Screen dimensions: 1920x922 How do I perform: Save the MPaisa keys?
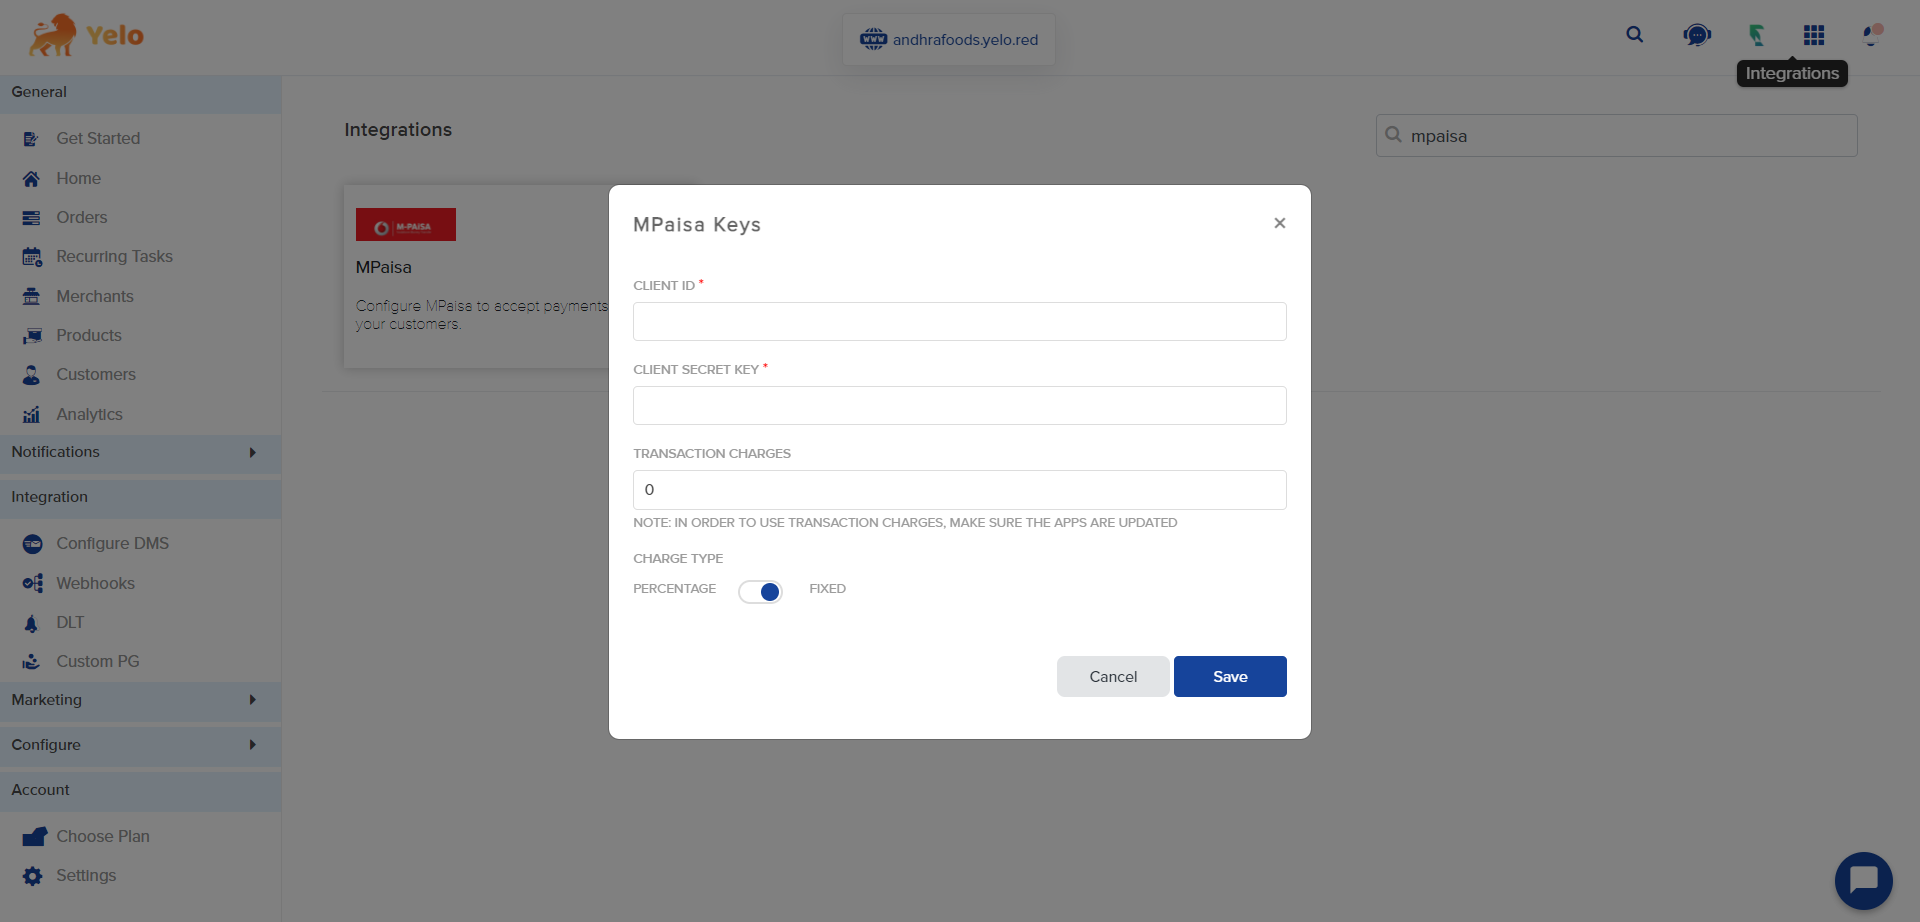tap(1230, 677)
